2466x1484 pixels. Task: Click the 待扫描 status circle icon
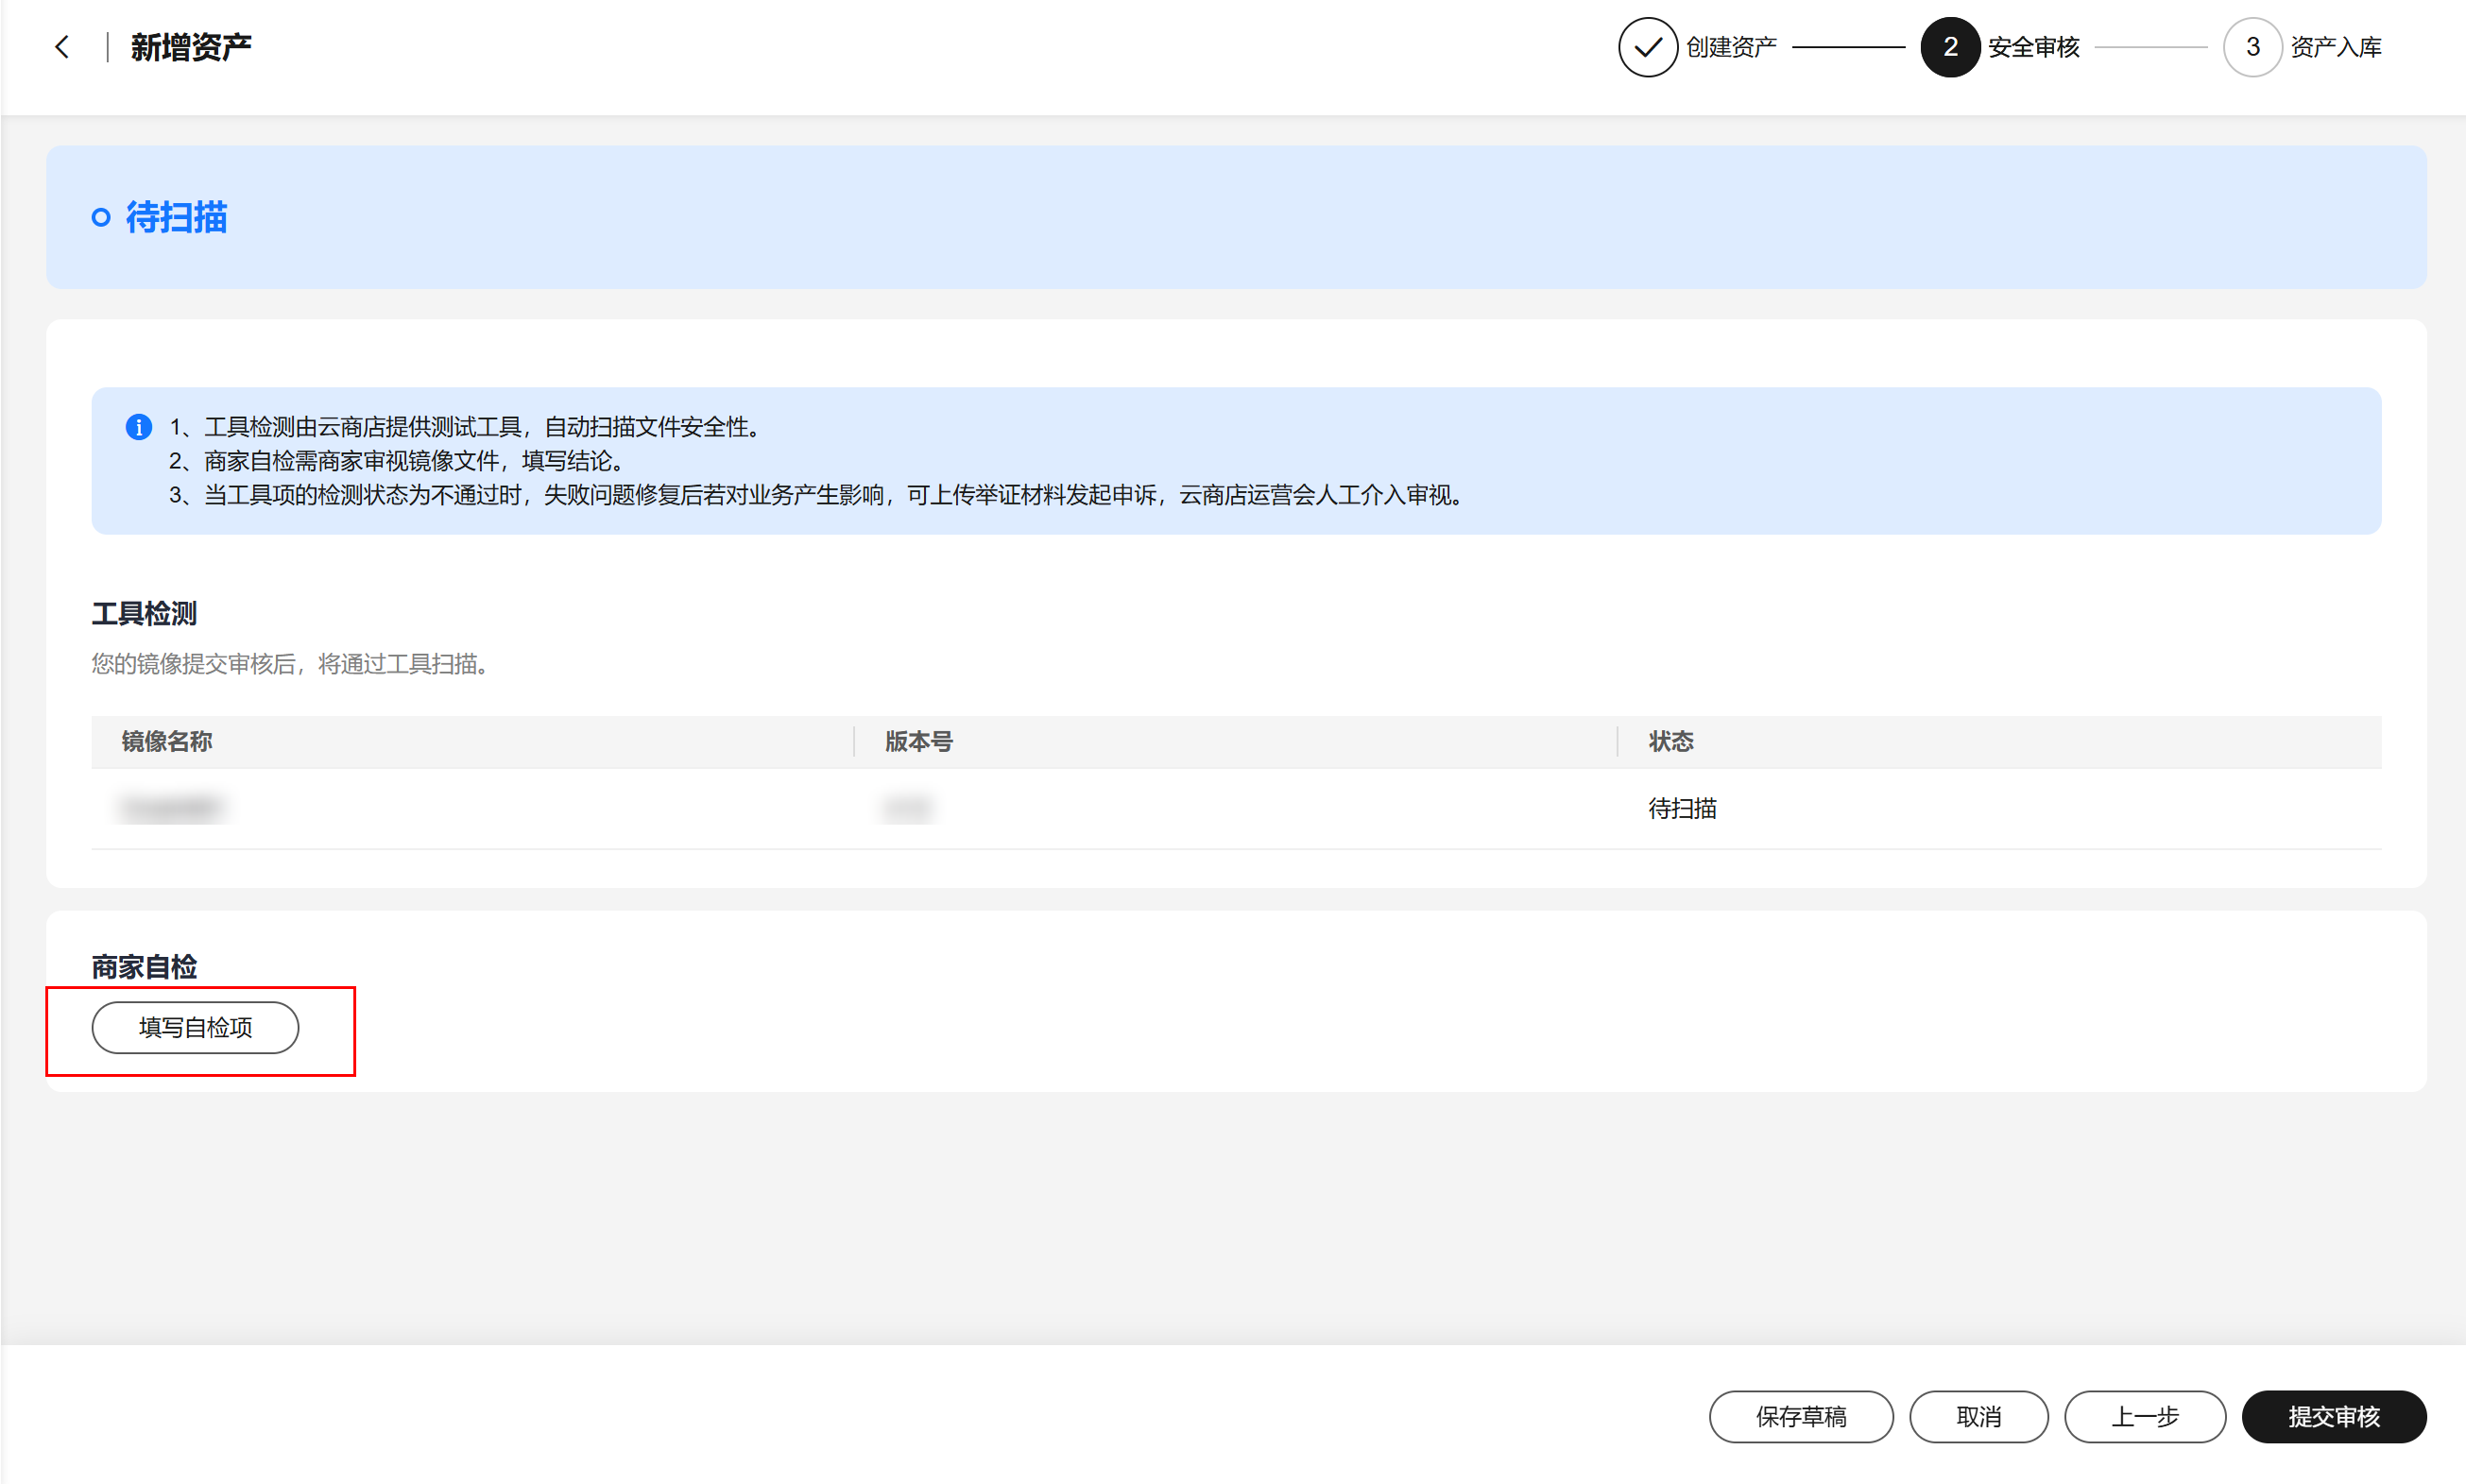pyautogui.click(x=101, y=217)
